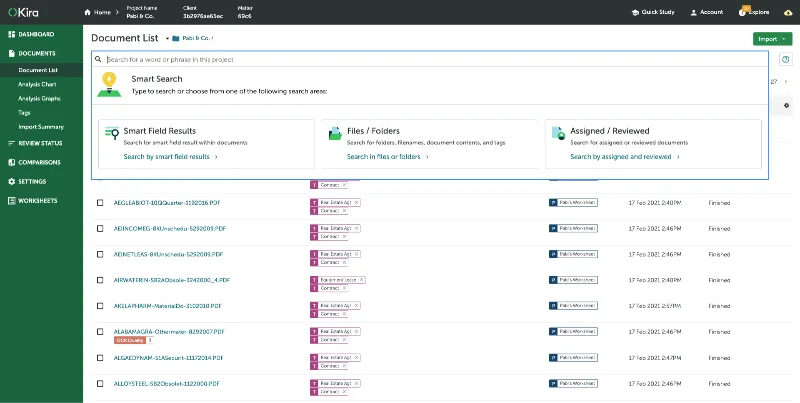
Task: Select checkbox for AEGLEABIOT-10QQuarter document
Action: point(100,202)
